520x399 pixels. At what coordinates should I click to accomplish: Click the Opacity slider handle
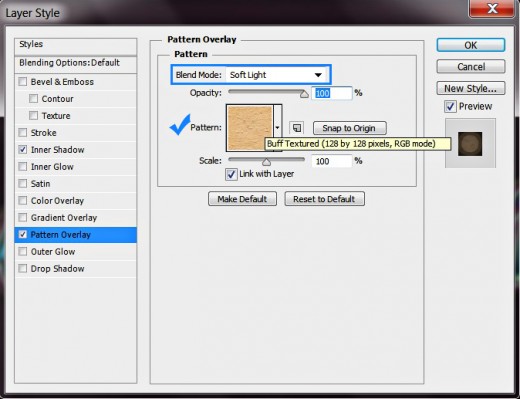click(x=304, y=94)
